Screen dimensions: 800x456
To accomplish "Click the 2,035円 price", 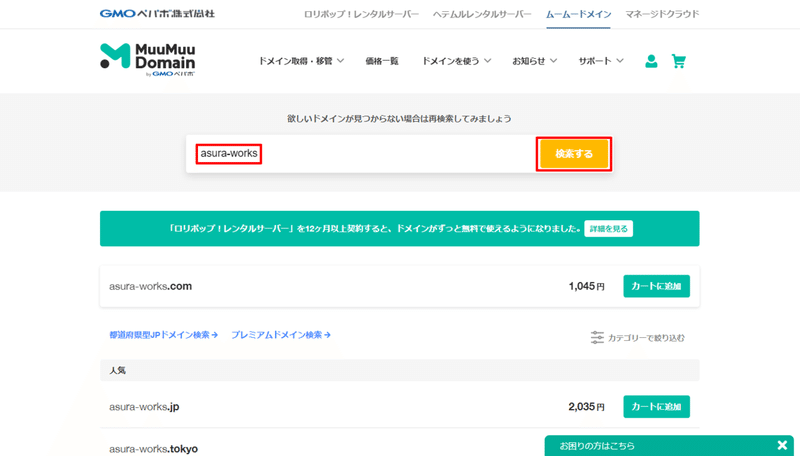I will (587, 407).
